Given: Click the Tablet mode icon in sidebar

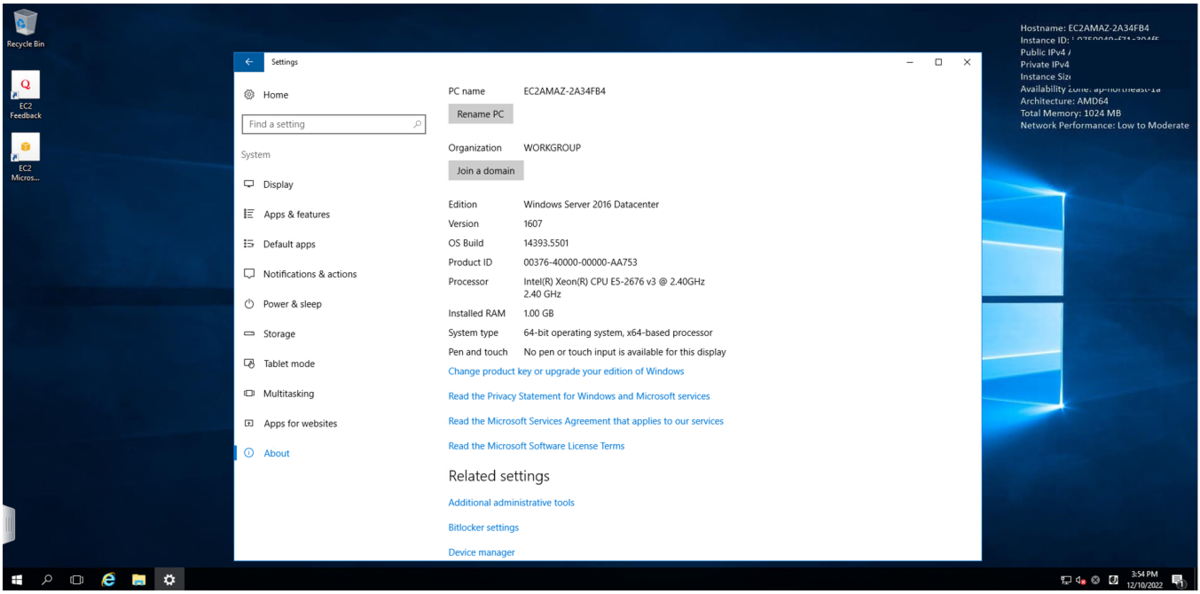Looking at the screenshot, I should [x=249, y=364].
